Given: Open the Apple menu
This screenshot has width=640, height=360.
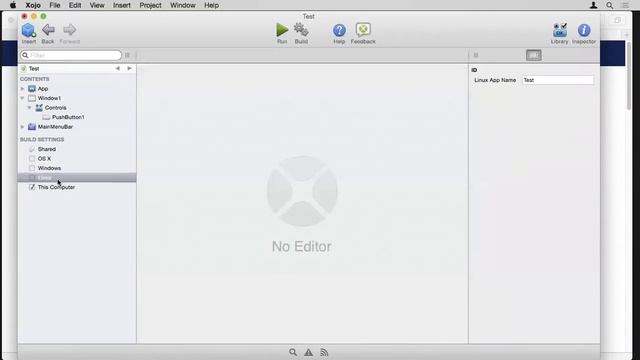Looking at the screenshot, I should pos(13,5).
